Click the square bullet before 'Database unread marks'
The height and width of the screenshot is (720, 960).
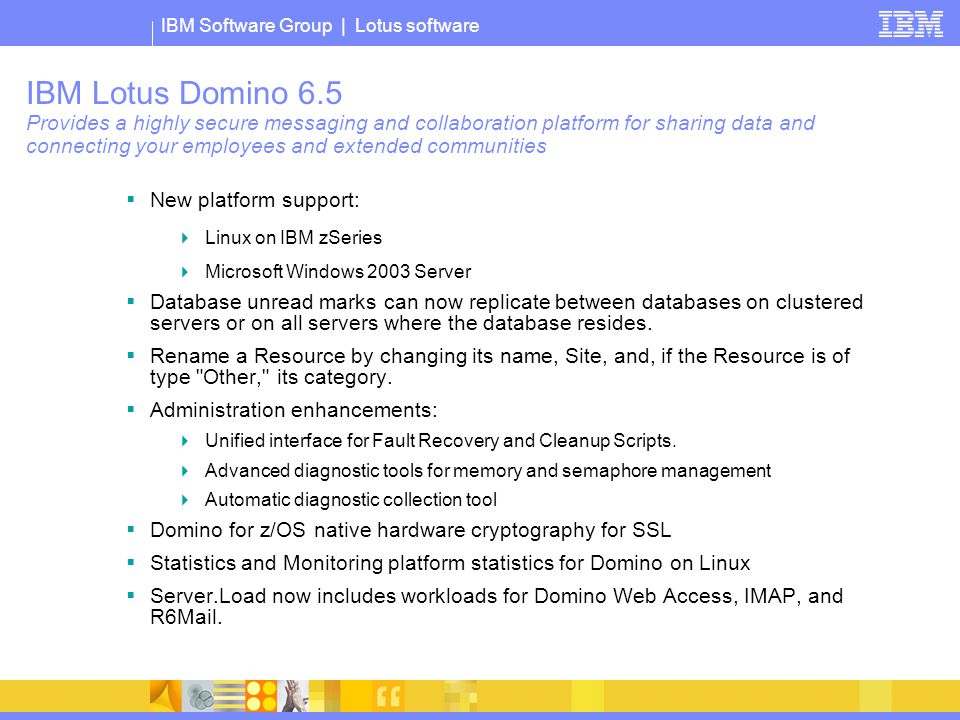coord(130,301)
